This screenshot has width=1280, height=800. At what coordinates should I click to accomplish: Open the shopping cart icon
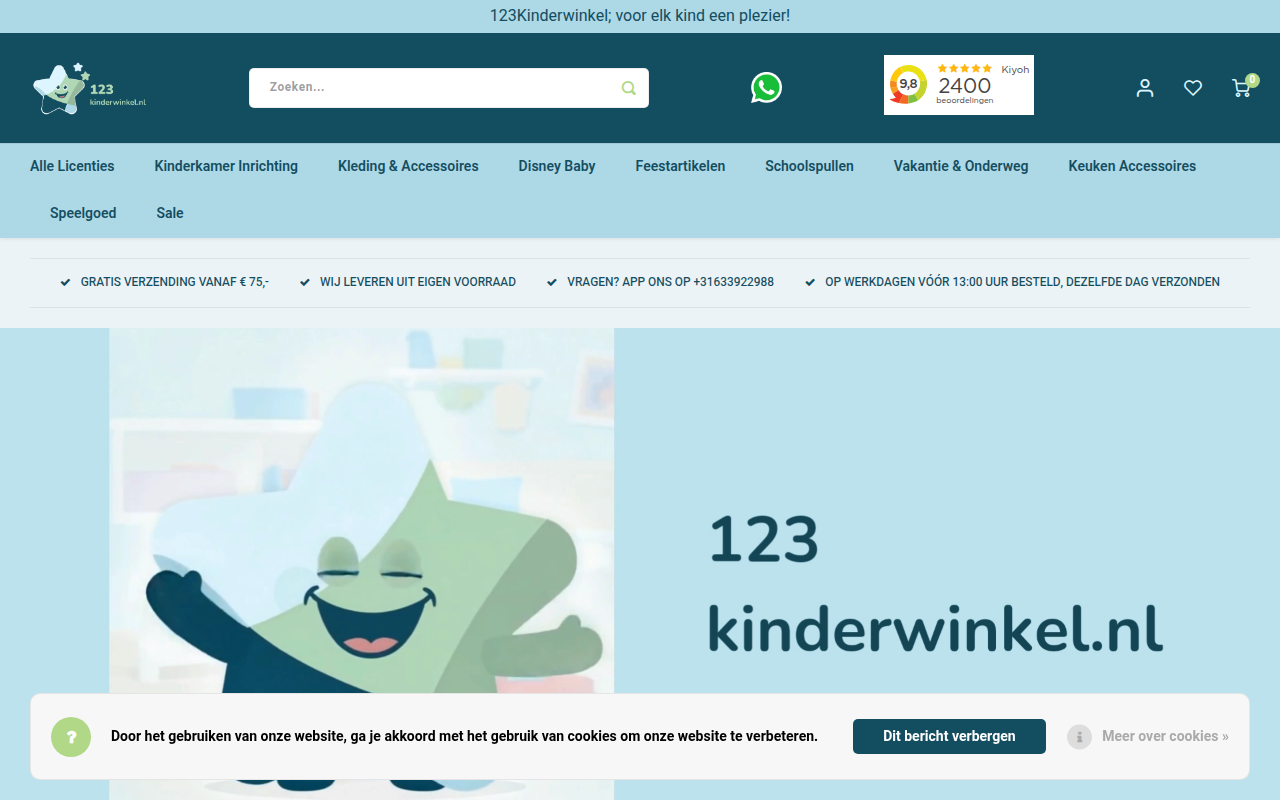tap(1242, 87)
